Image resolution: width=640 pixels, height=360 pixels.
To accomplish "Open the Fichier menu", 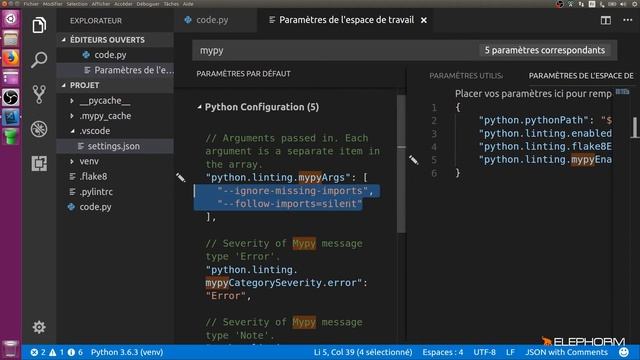I will coord(31,4).
